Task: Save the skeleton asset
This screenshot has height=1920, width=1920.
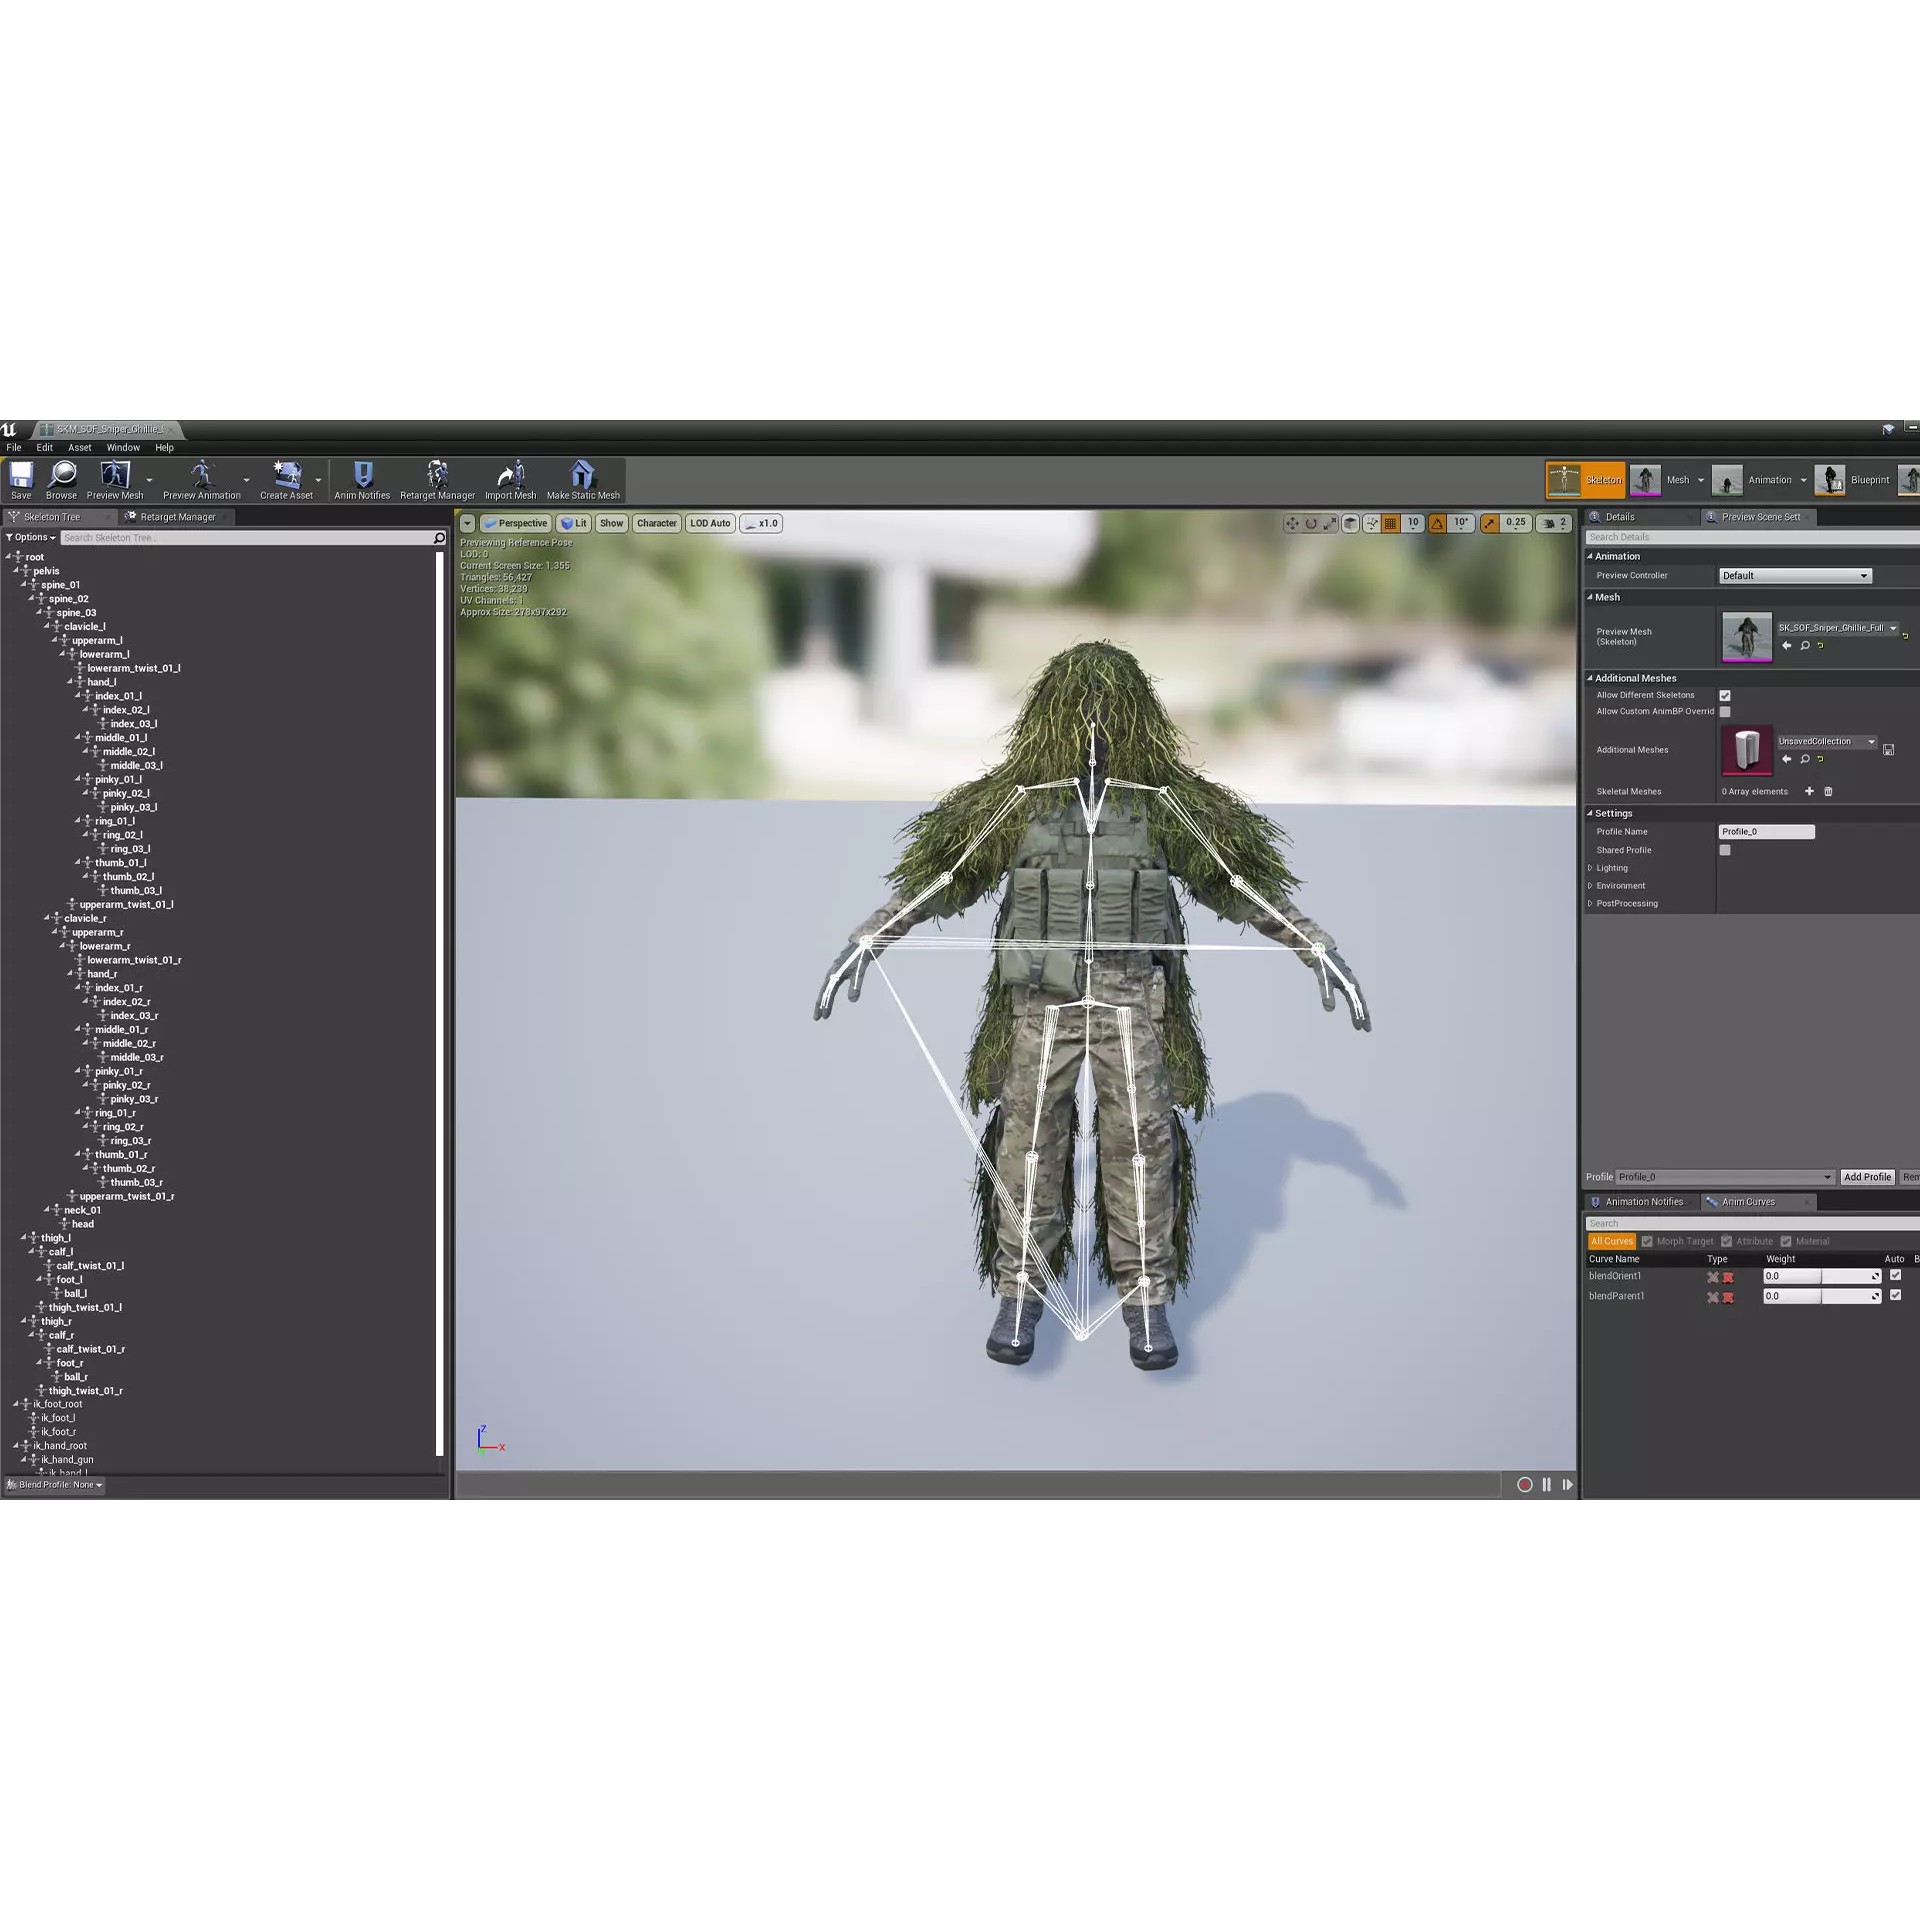Action: 21,480
